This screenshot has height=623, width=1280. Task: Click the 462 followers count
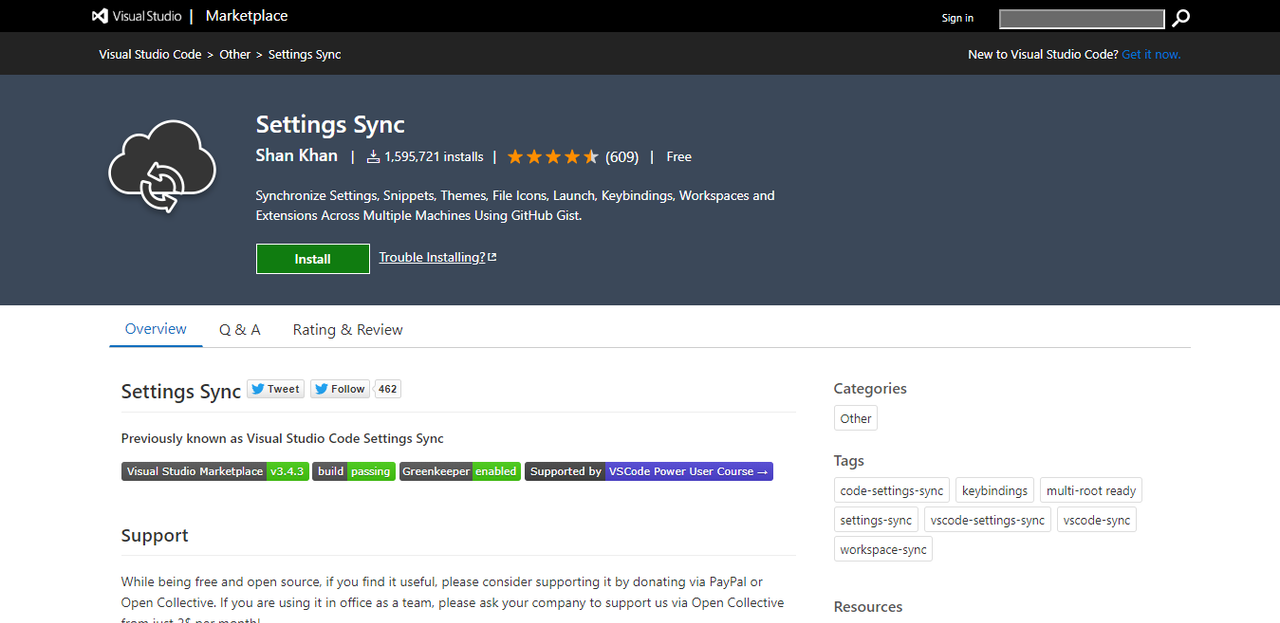[388, 389]
